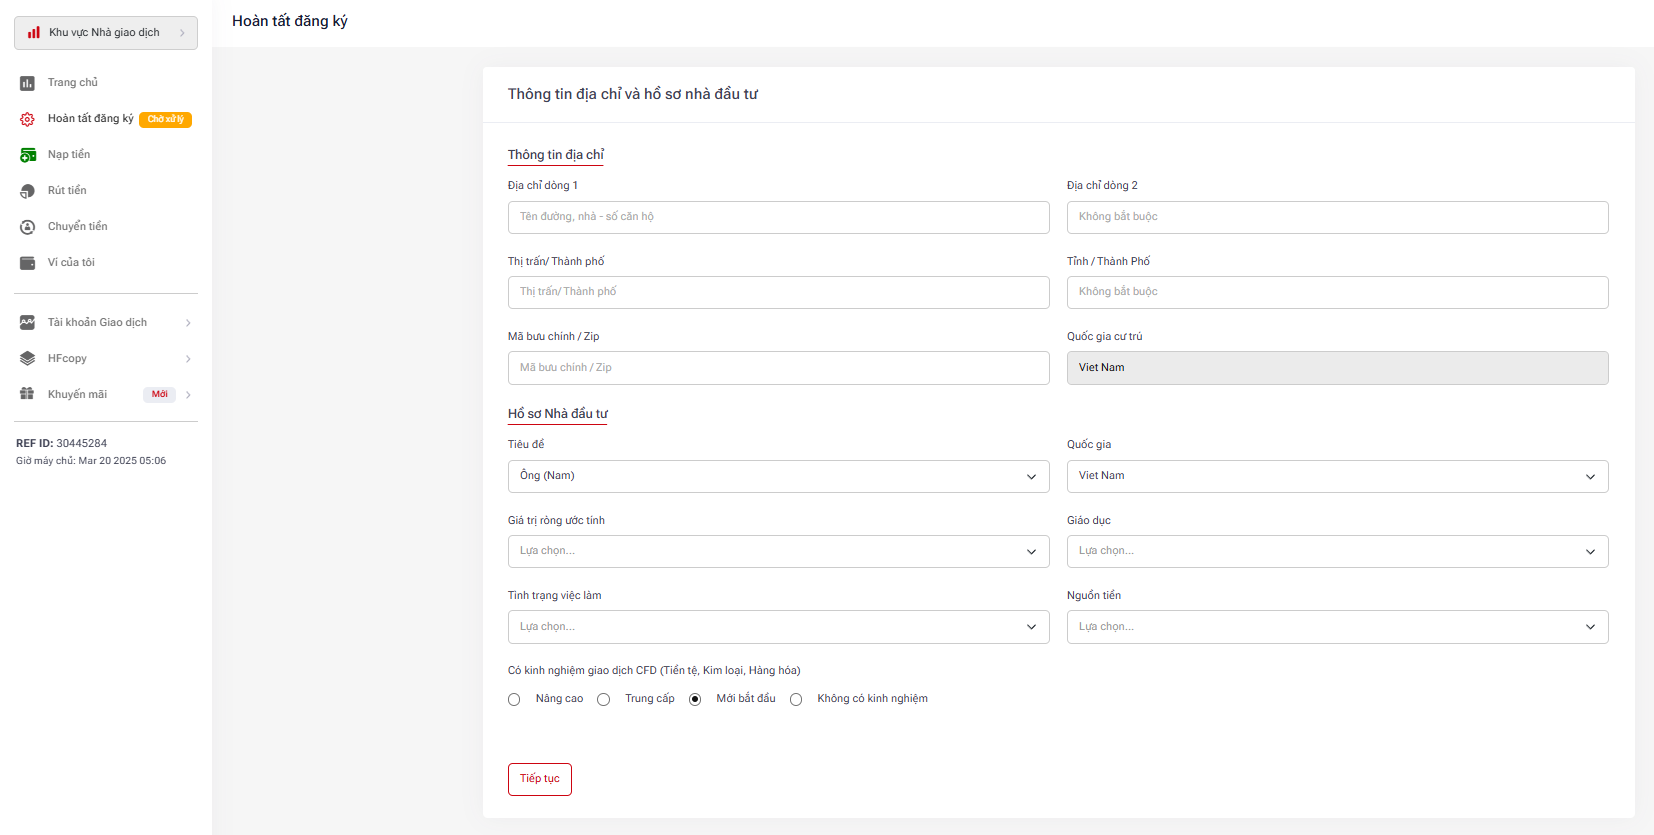Click the Trang chủ home icon
This screenshot has height=835, width=1654.
click(x=27, y=83)
